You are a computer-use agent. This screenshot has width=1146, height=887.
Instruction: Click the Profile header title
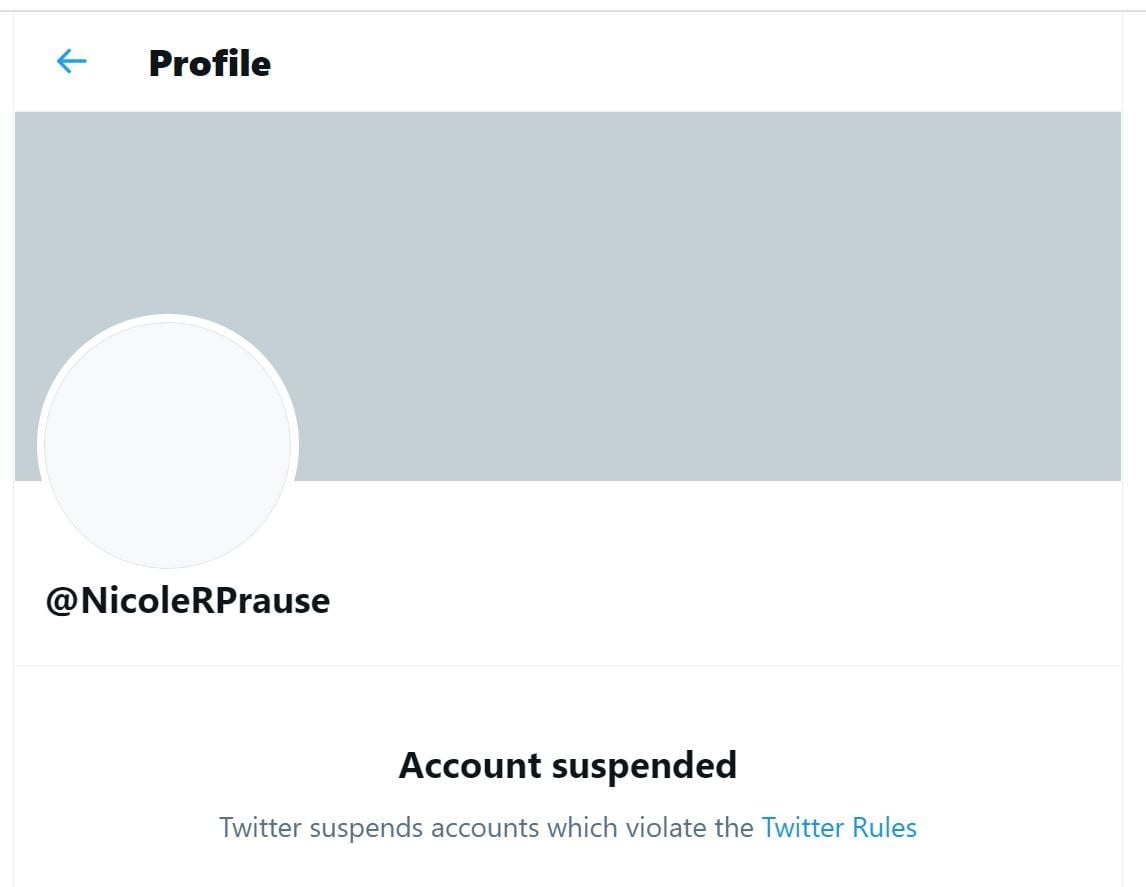click(x=209, y=64)
